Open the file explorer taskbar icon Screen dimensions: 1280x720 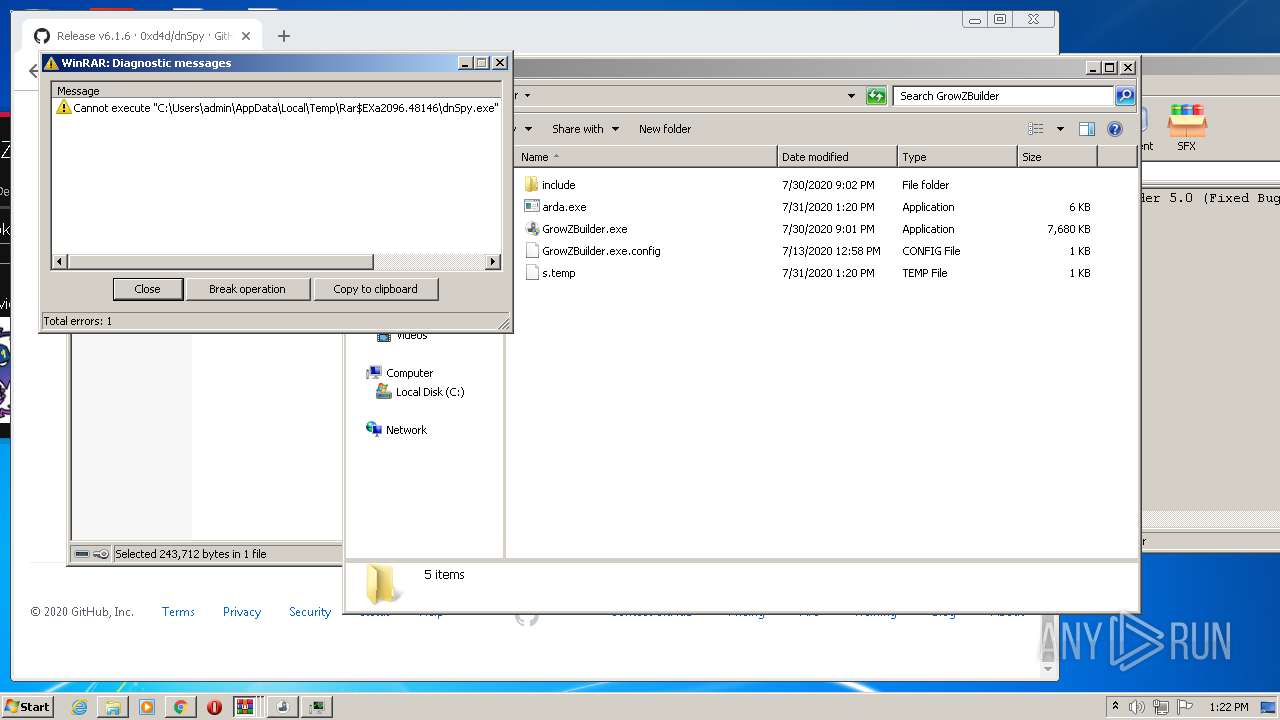pos(112,707)
